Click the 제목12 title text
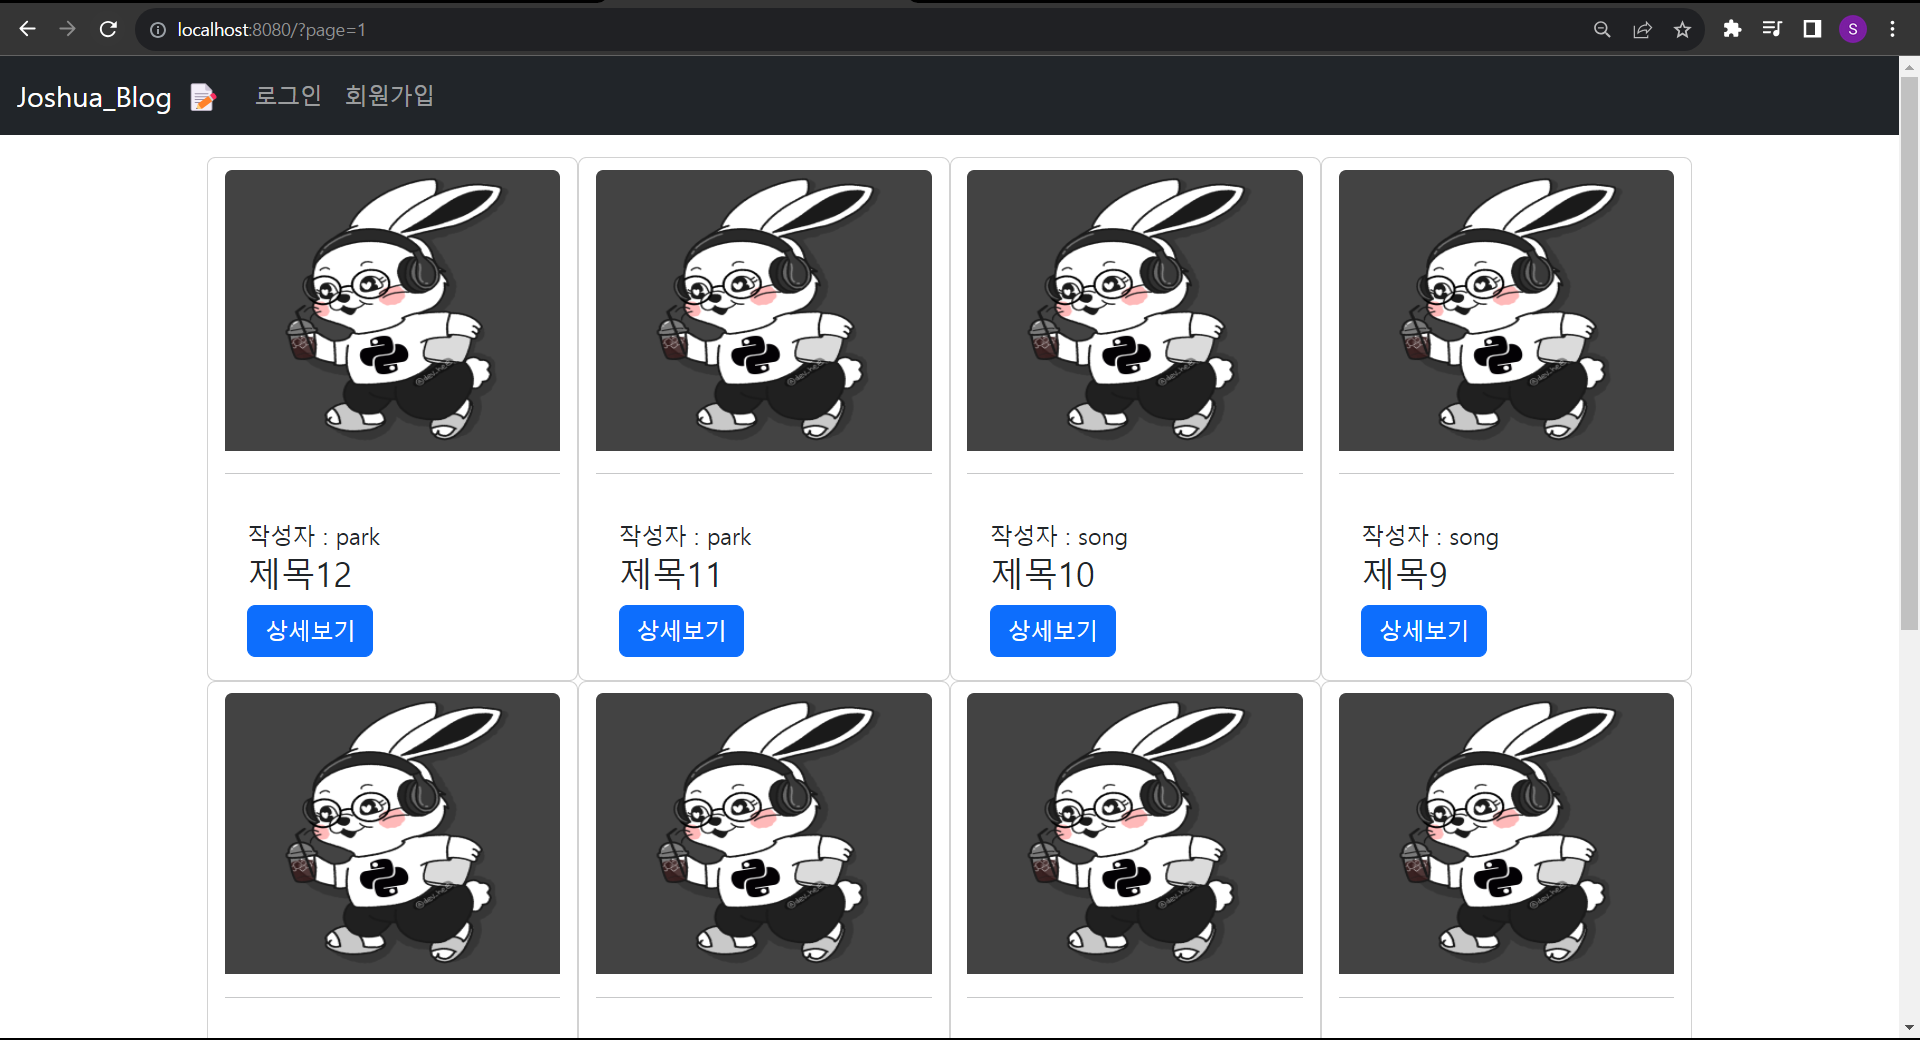 click(x=300, y=574)
